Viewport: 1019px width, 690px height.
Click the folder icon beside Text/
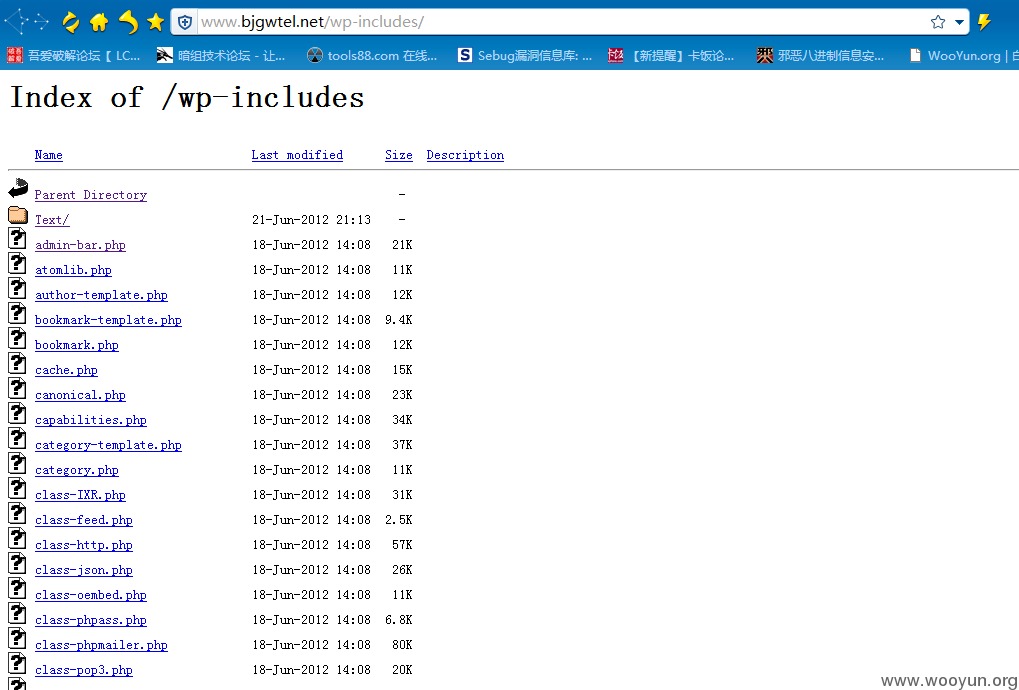click(18, 214)
